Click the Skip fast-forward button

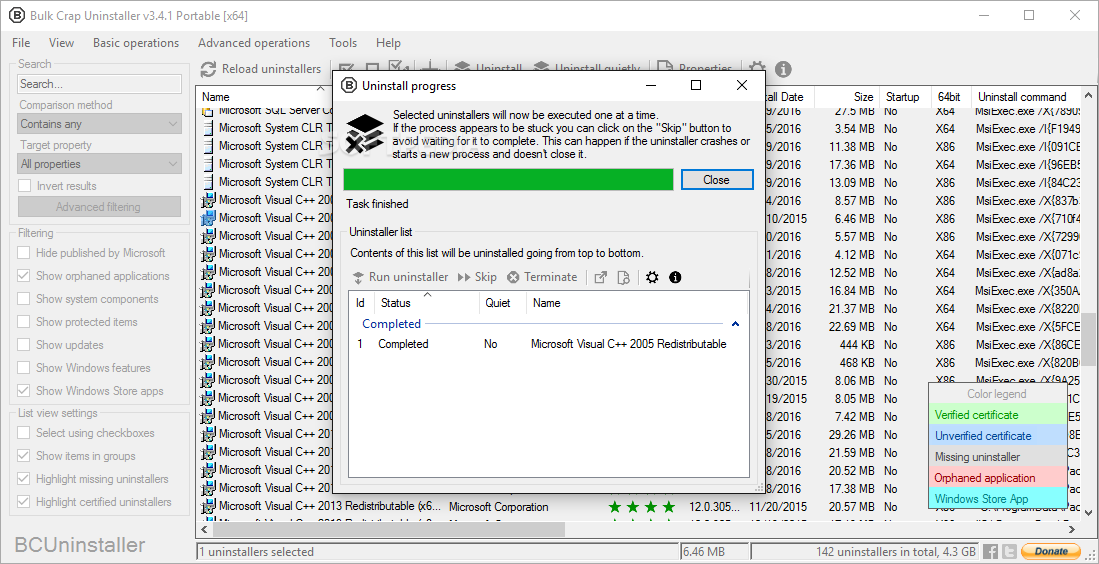point(477,277)
